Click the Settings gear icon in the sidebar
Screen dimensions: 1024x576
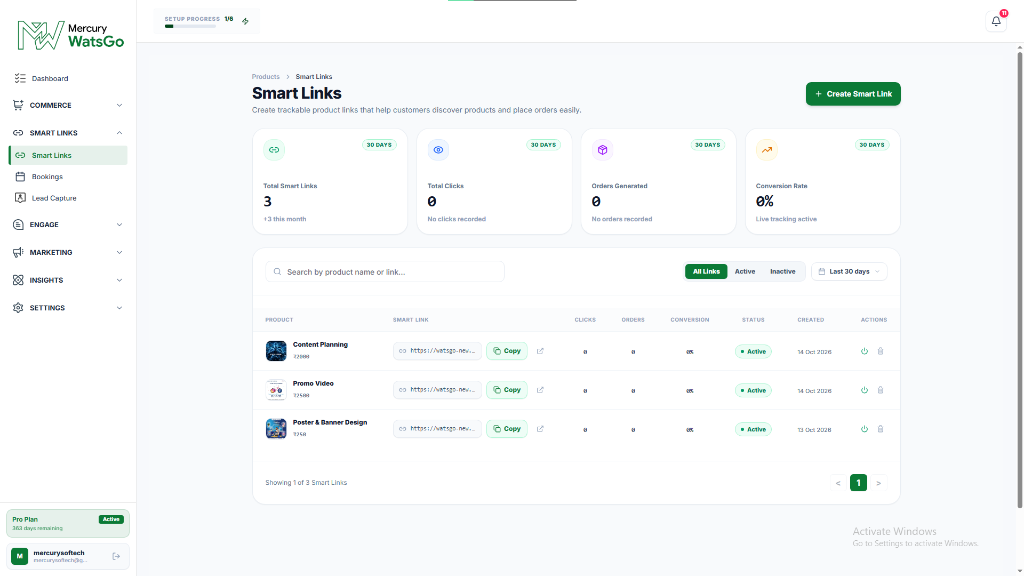click(18, 308)
